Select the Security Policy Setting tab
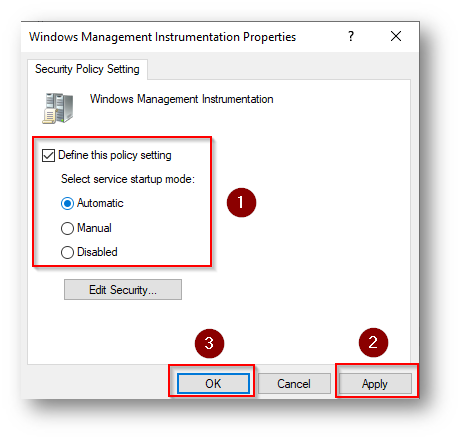 (87, 69)
